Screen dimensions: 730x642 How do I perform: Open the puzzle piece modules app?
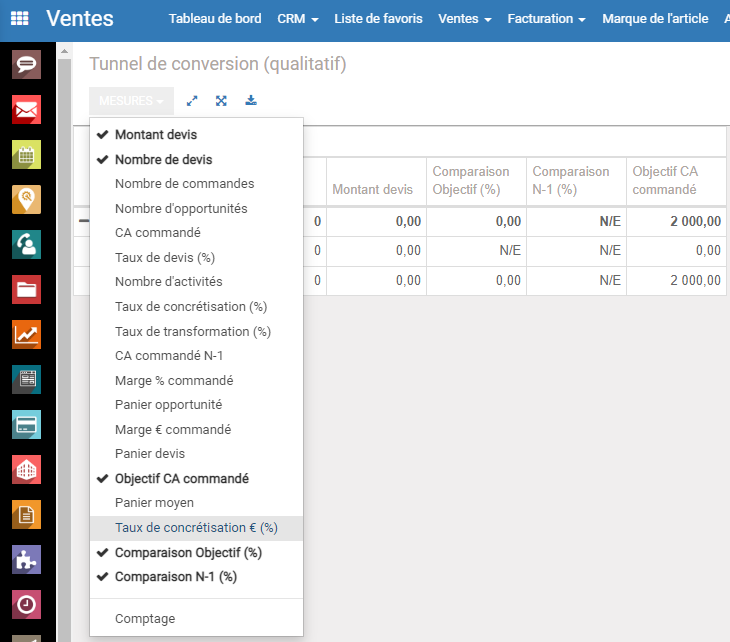click(x=27, y=559)
